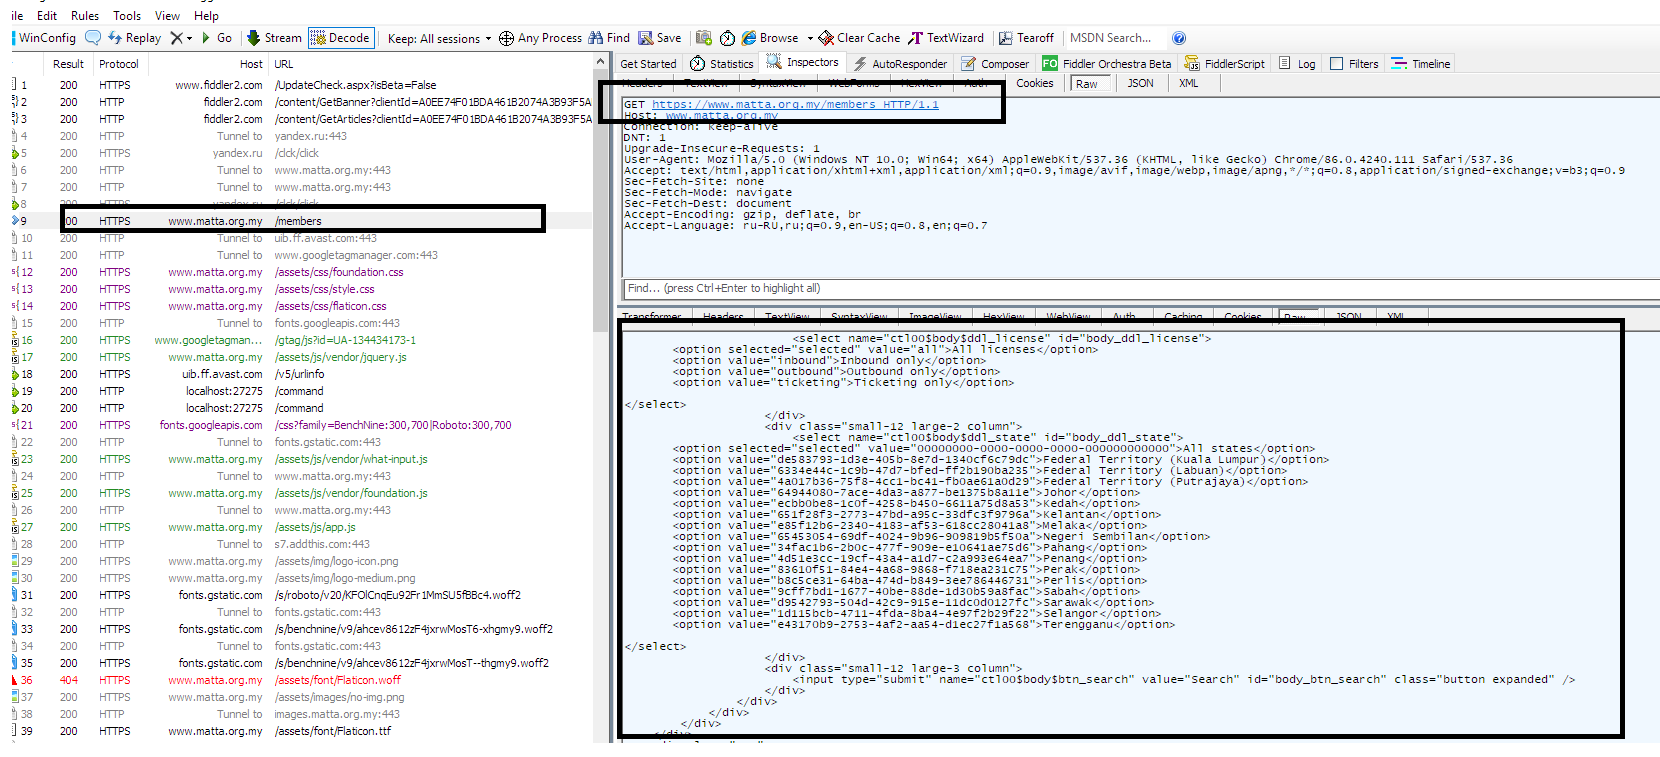Open the Tools menu
The height and width of the screenshot is (757, 1660).
127,16
